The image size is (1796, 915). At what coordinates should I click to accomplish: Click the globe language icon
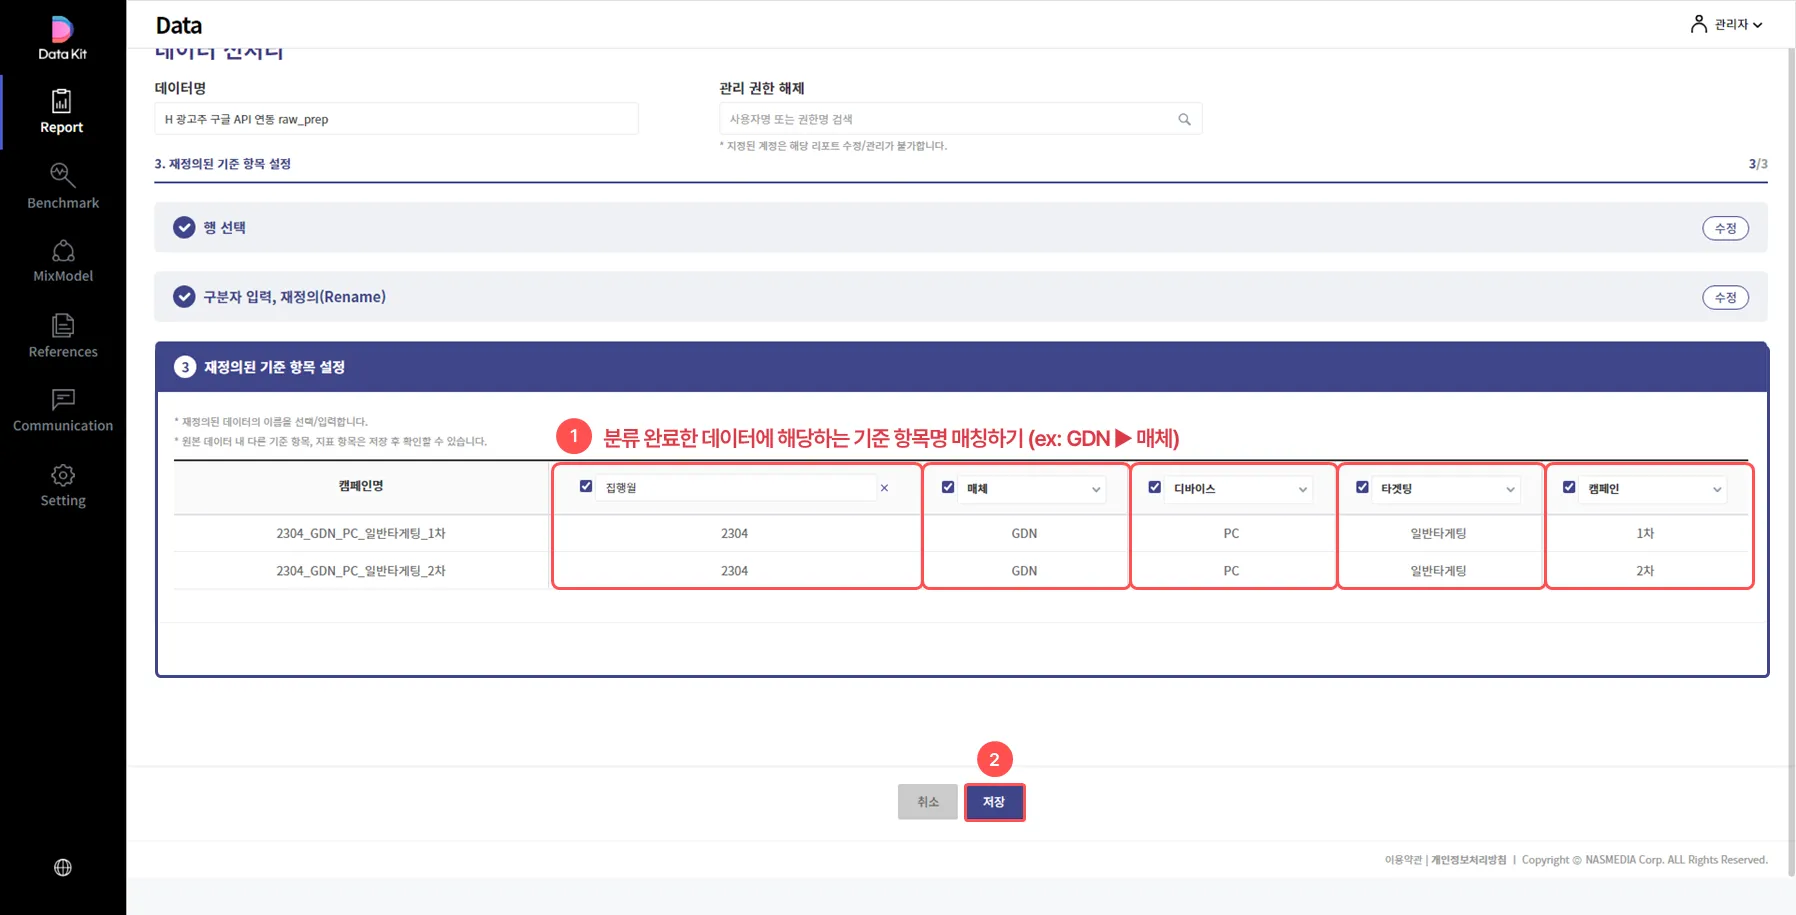tap(63, 868)
